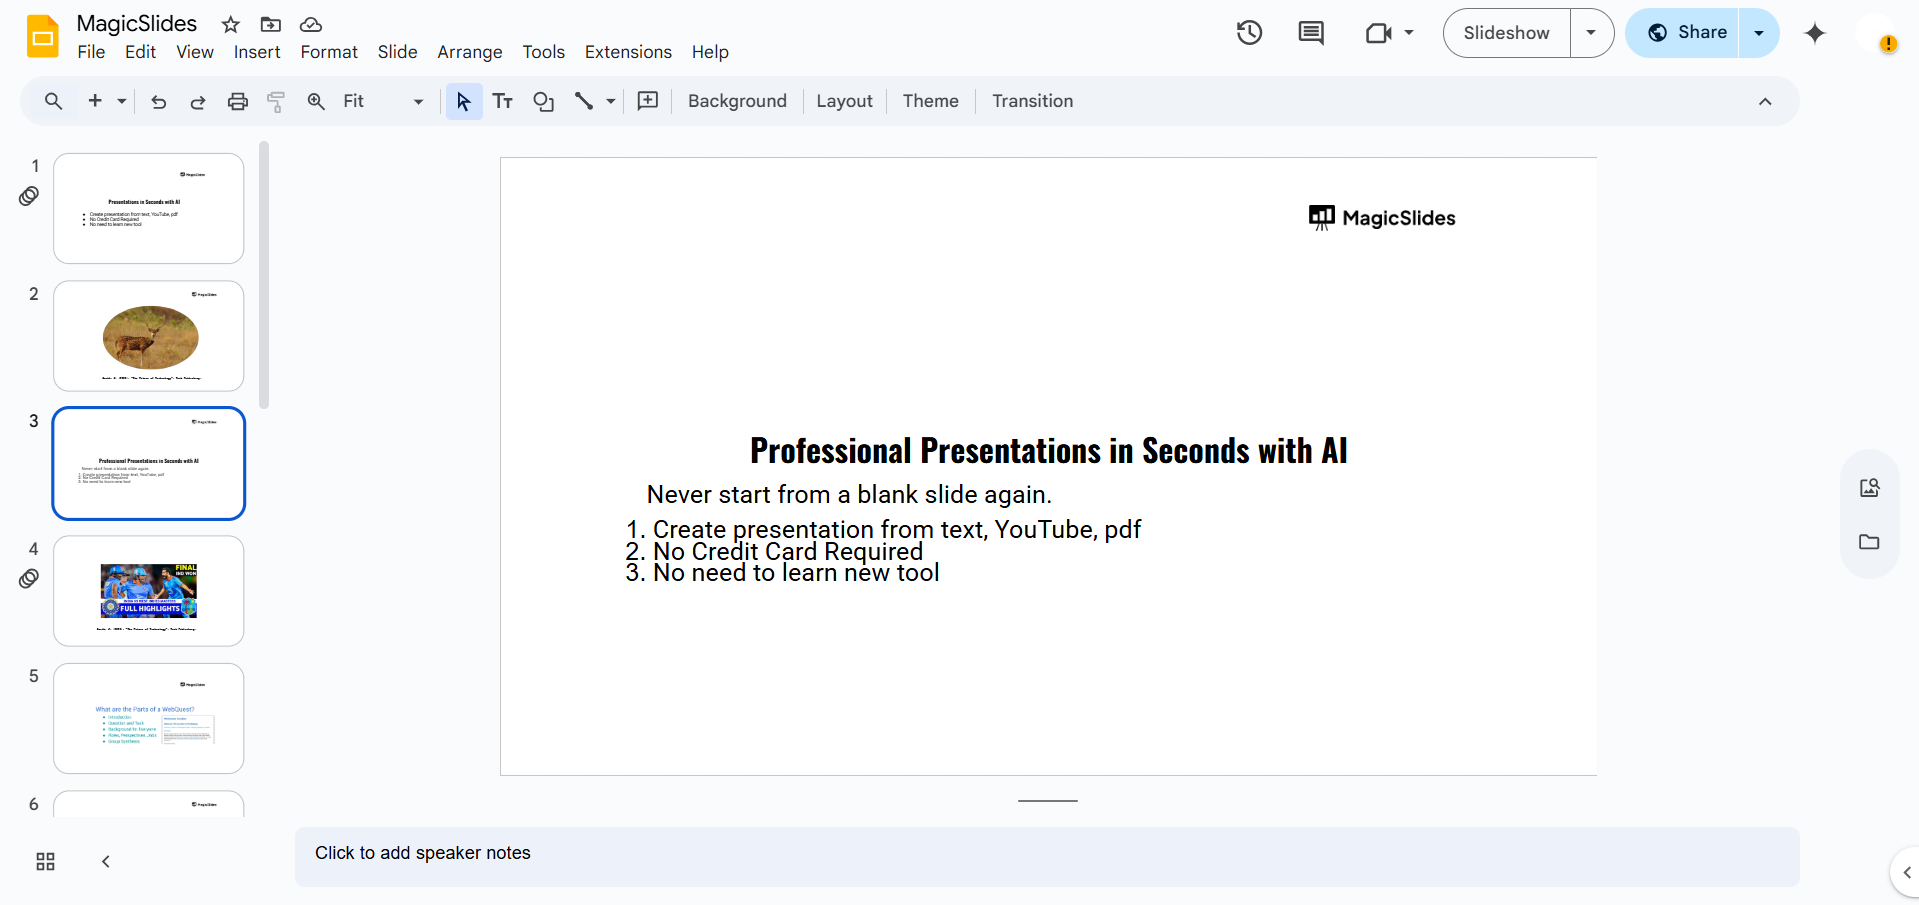Insert a shape
Image resolution: width=1919 pixels, height=905 pixels.
(x=543, y=101)
